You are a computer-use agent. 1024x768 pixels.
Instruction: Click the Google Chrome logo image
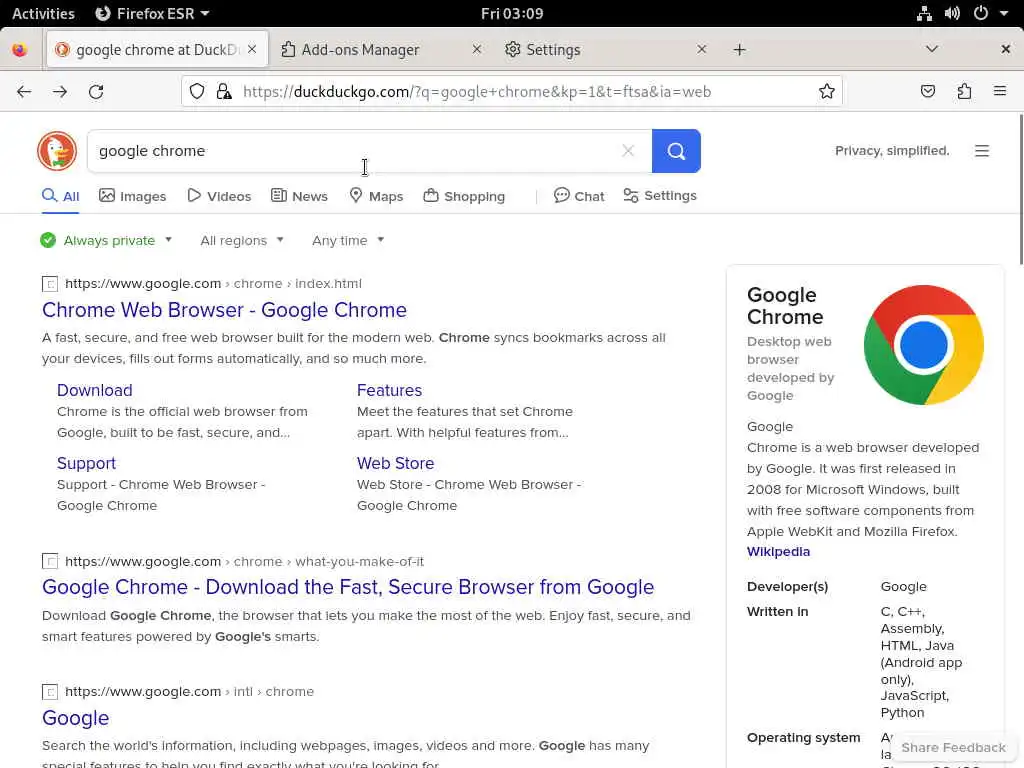pyautogui.click(x=923, y=345)
